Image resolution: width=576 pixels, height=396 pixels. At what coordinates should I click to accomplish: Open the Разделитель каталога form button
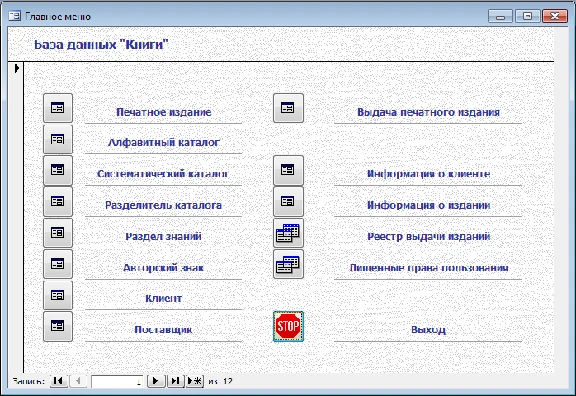tap(58, 201)
